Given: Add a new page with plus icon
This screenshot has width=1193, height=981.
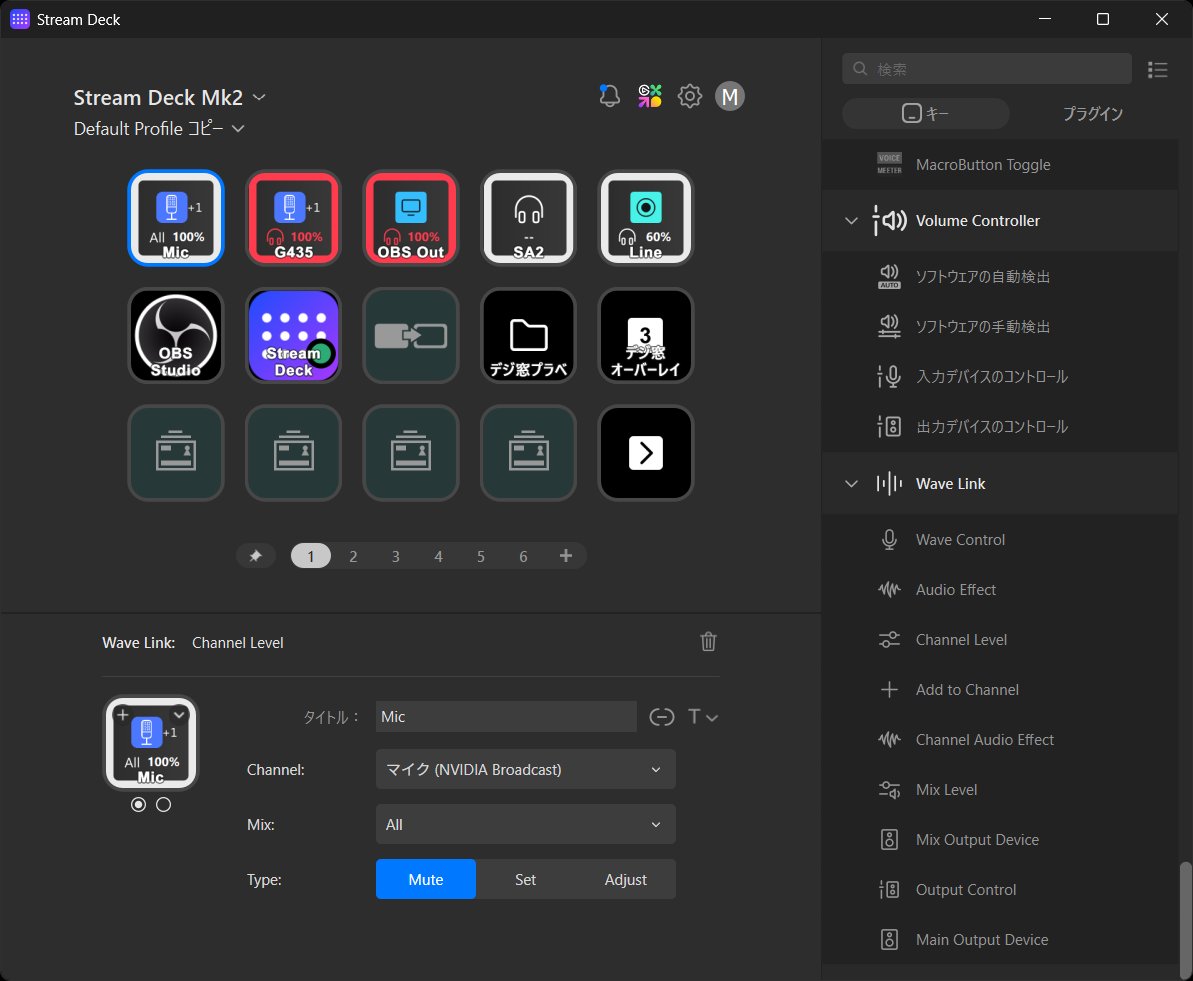Looking at the screenshot, I should [565, 556].
